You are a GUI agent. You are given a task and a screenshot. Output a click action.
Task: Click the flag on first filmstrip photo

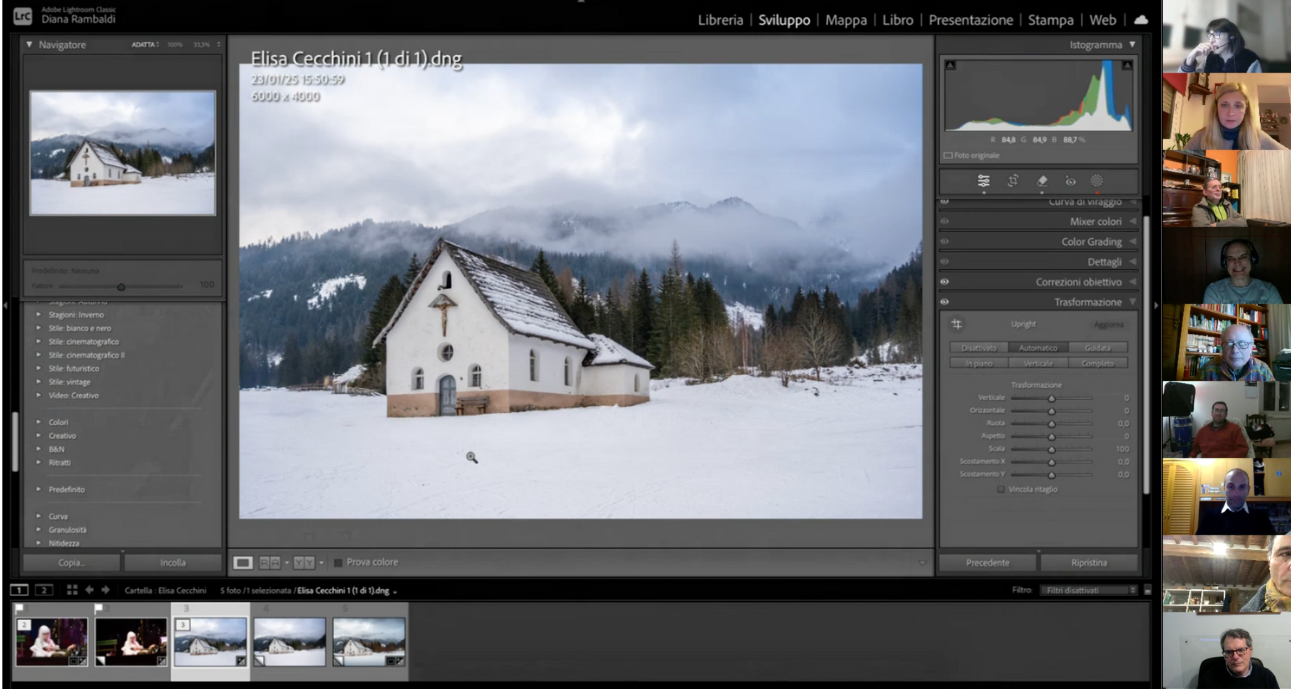click(19, 608)
